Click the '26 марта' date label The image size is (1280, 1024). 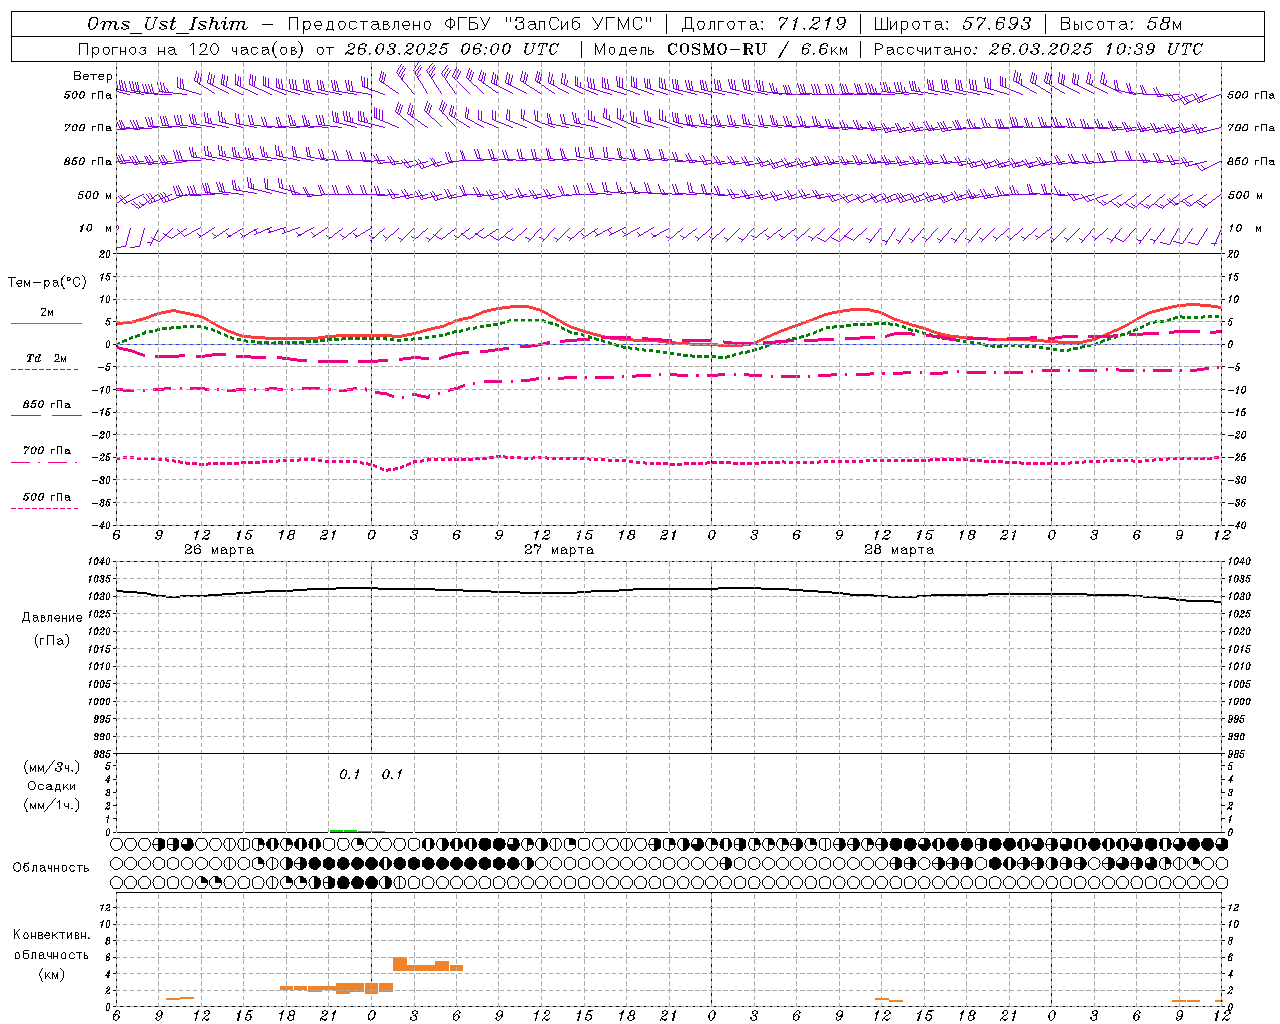219,550
